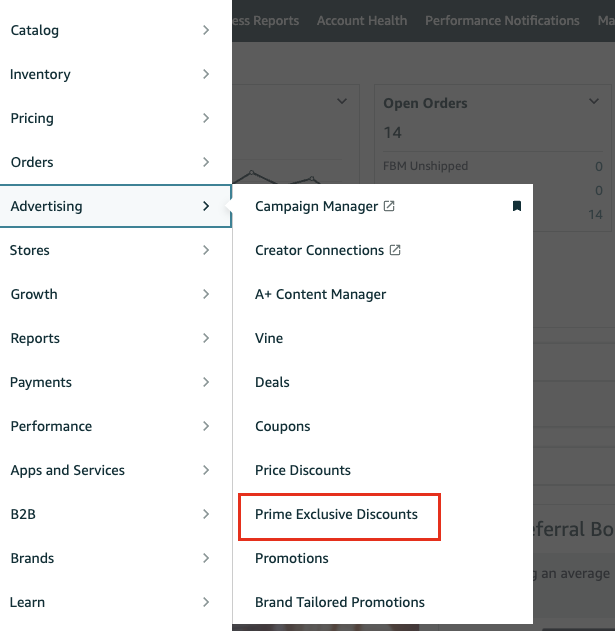Image resolution: width=615 pixels, height=631 pixels.
Task: Click the Open Orders count 14
Action: coord(392,132)
